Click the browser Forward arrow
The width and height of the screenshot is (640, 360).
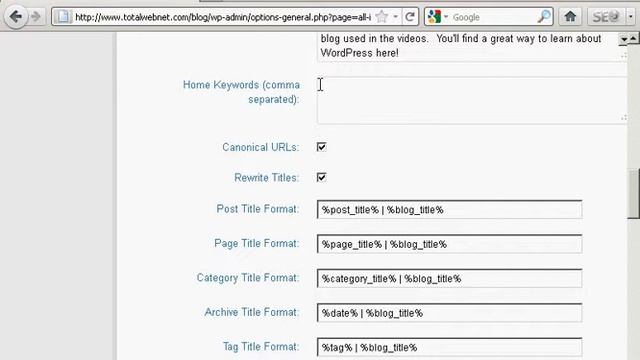pyautogui.click(x=36, y=17)
